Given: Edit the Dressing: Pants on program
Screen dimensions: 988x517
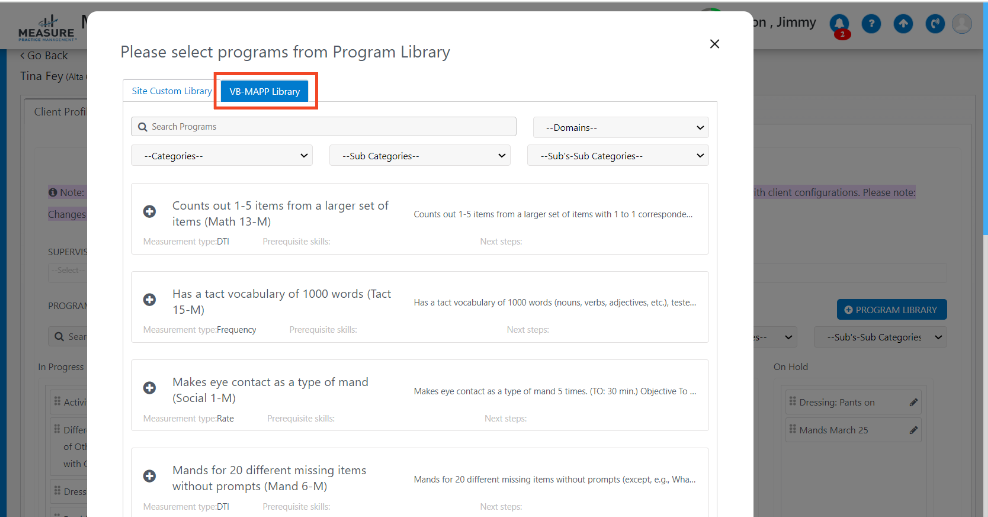Looking at the screenshot, I should [914, 402].
